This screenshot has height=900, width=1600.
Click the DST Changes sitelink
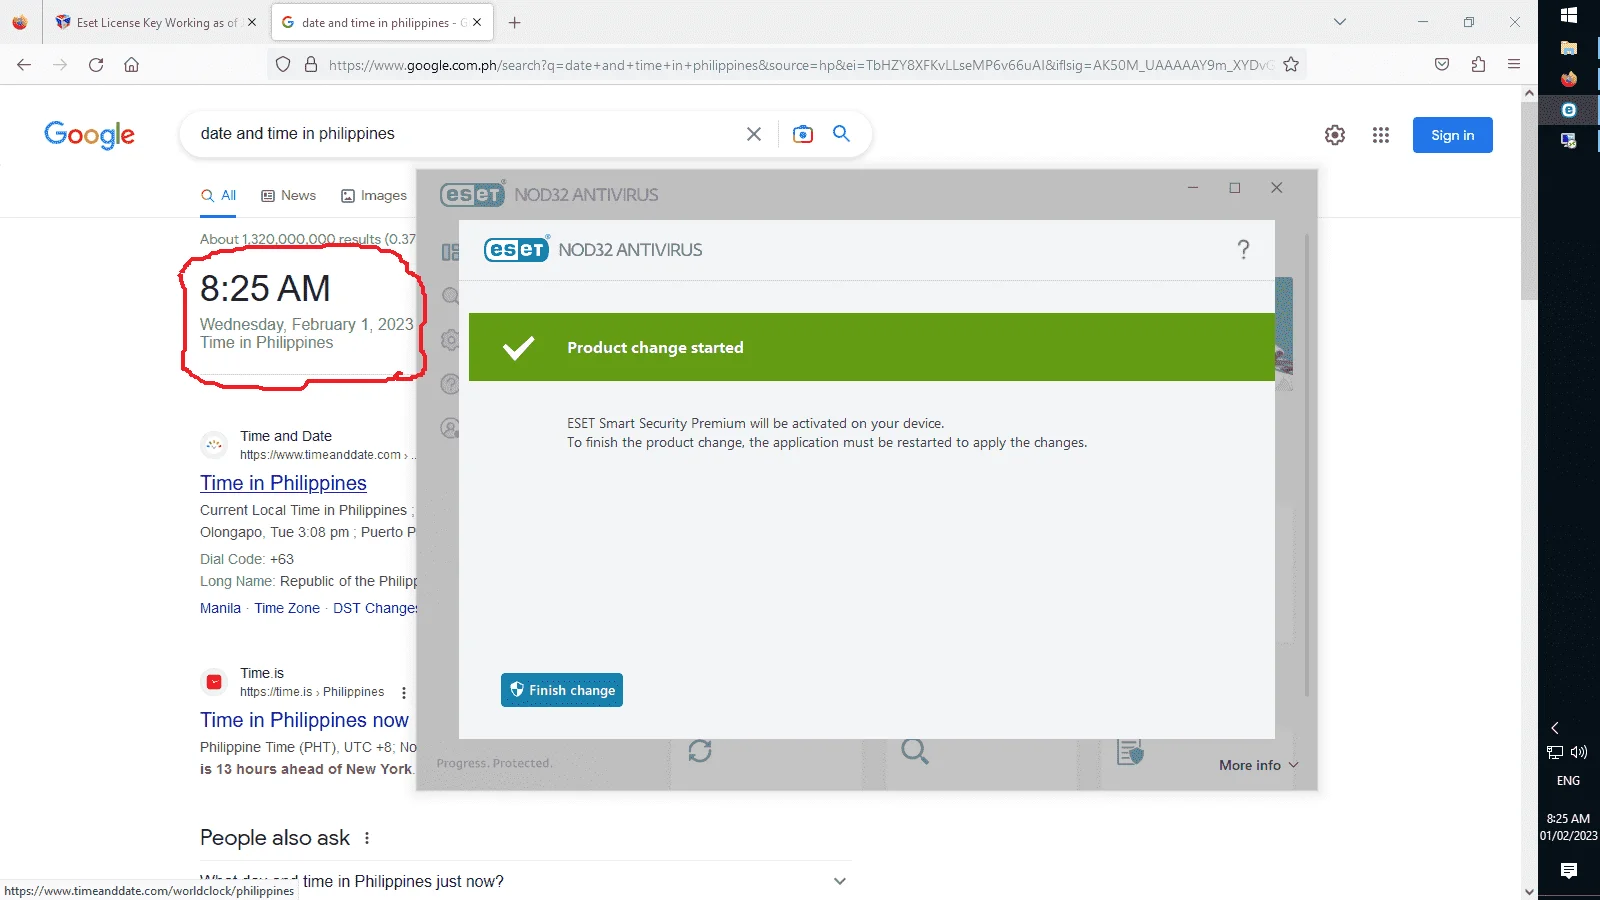(375, 608)
